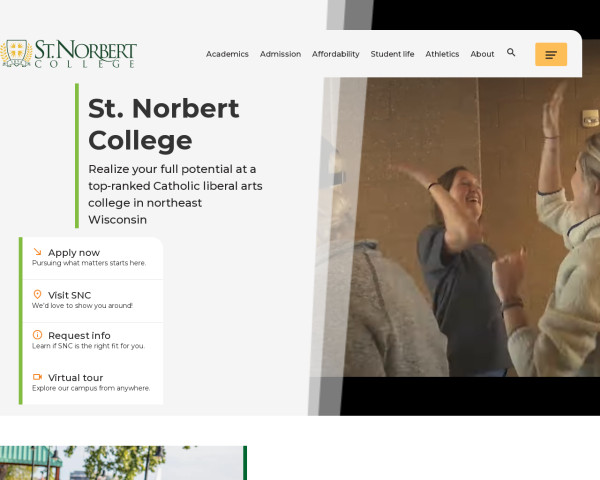Go to the Visit SNC link
The height and width of the screenshot is (480, 600).
point(69,295)
